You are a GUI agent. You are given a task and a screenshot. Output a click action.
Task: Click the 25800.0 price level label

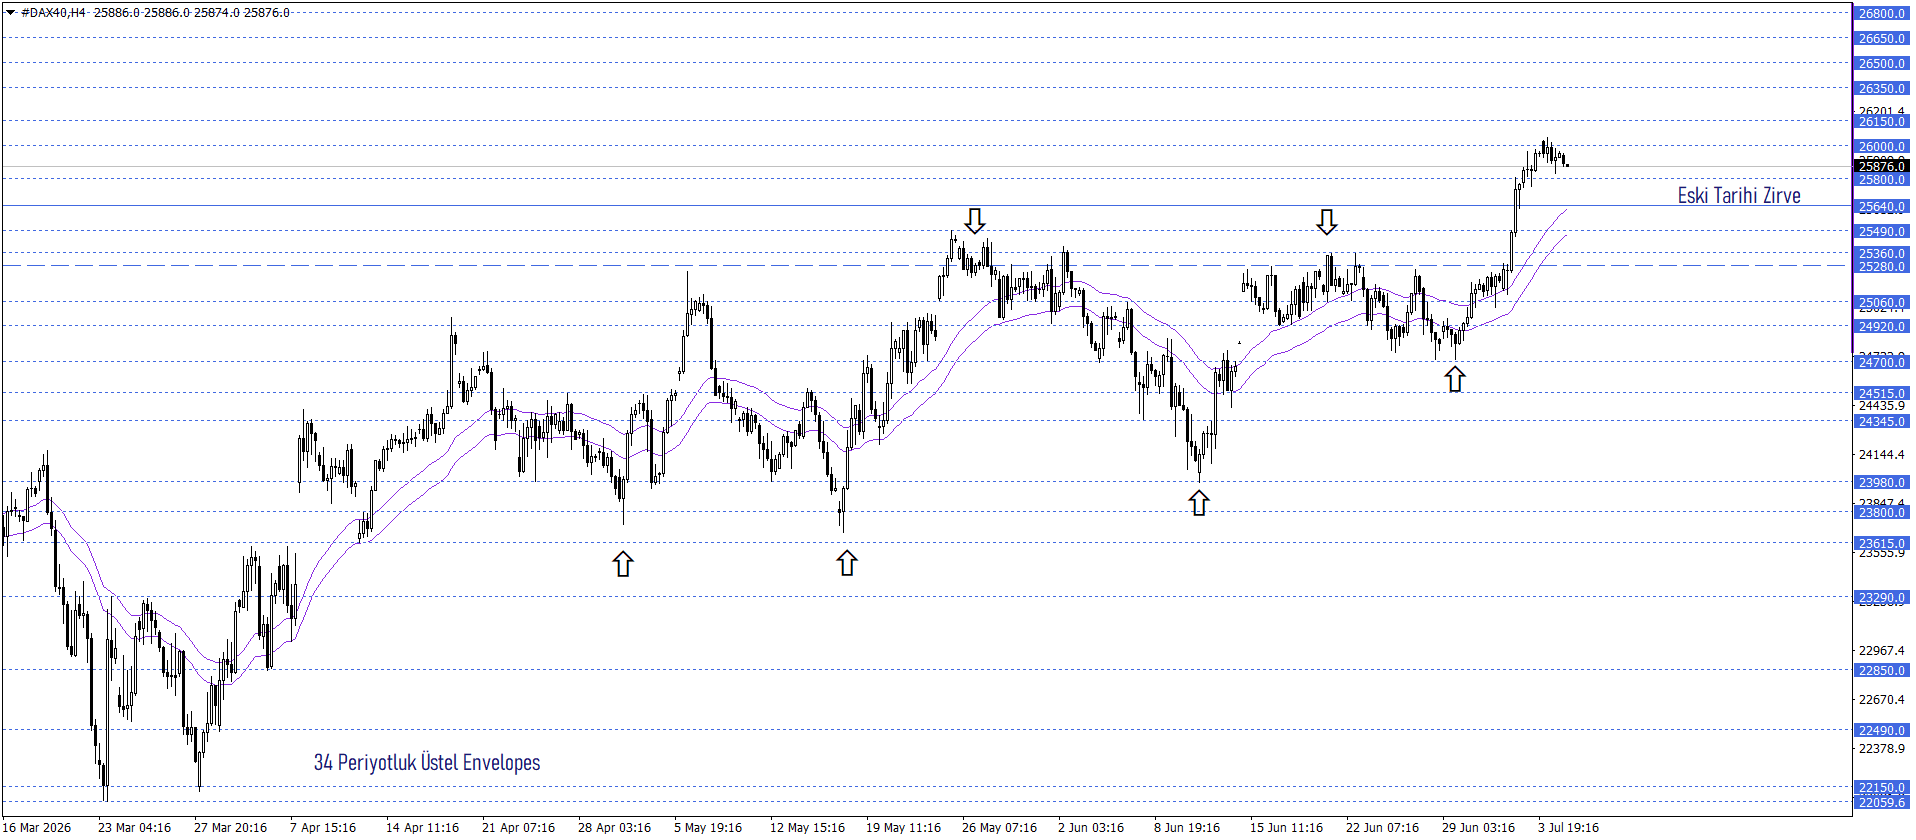[1882, 179]
